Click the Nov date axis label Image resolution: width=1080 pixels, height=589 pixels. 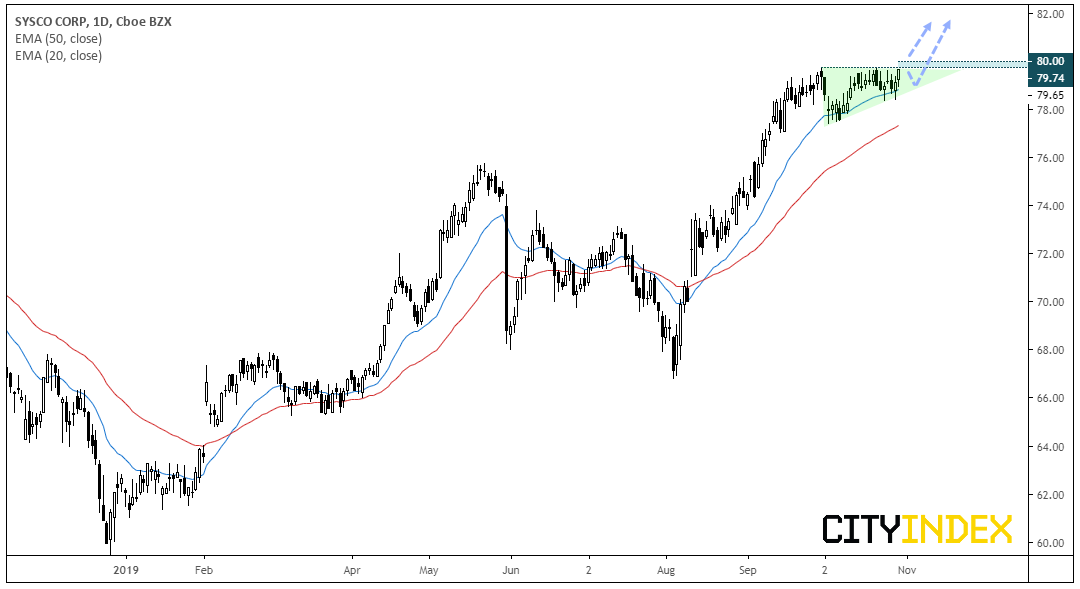(907, 570)
